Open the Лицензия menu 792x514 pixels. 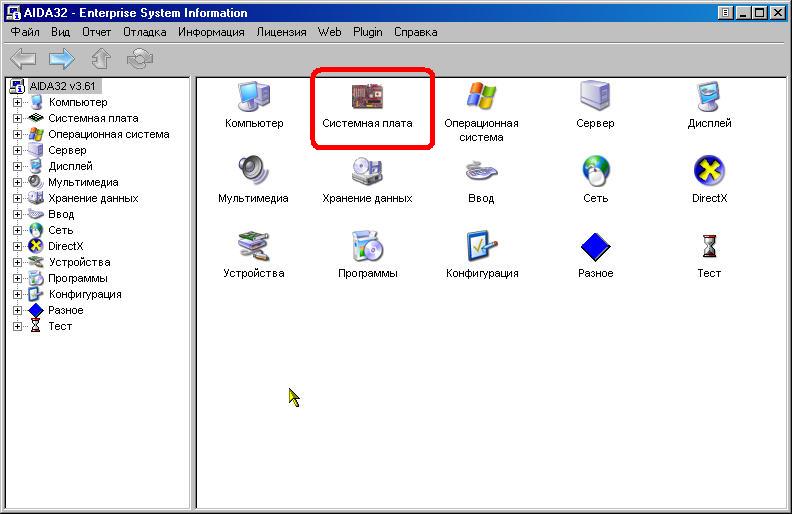coord(281,32)
